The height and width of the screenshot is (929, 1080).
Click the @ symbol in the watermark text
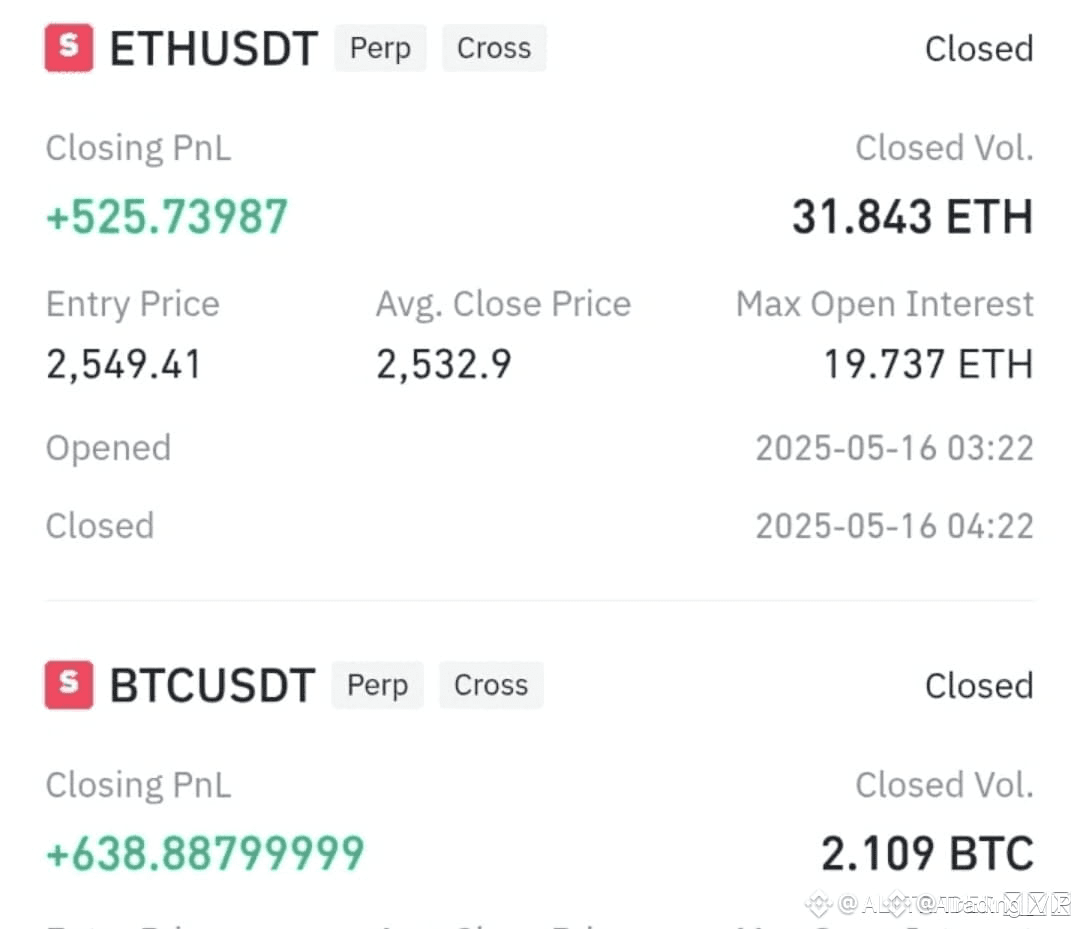coord(847,903)
